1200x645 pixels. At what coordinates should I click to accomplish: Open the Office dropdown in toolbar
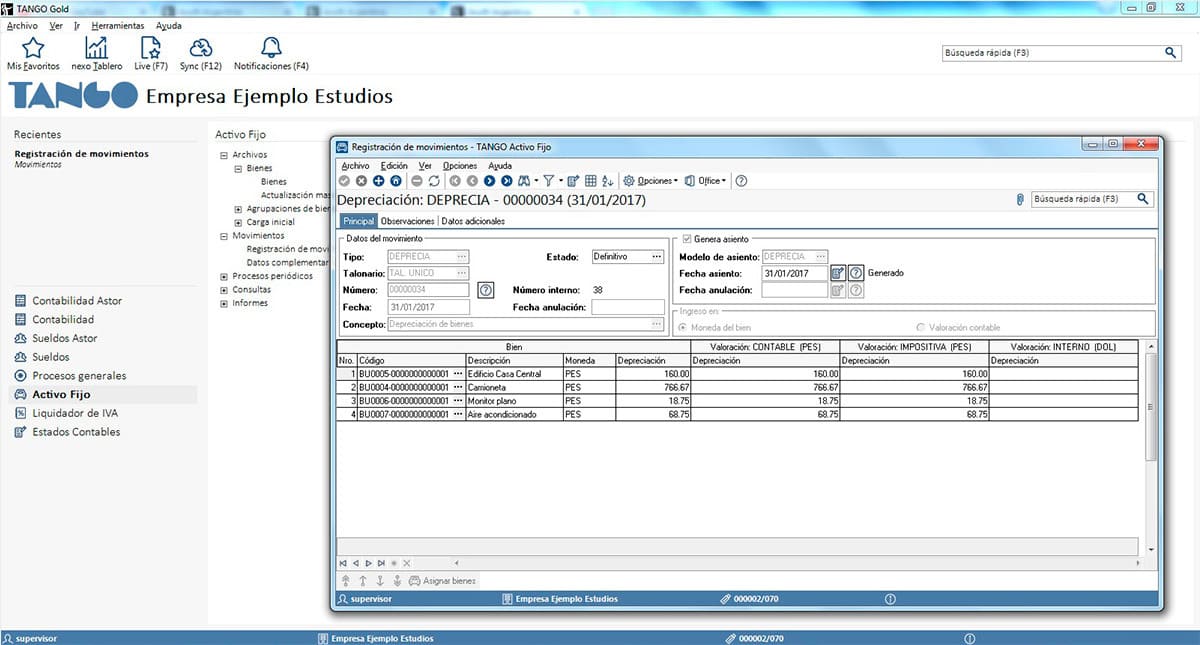[x=705, y=181]
